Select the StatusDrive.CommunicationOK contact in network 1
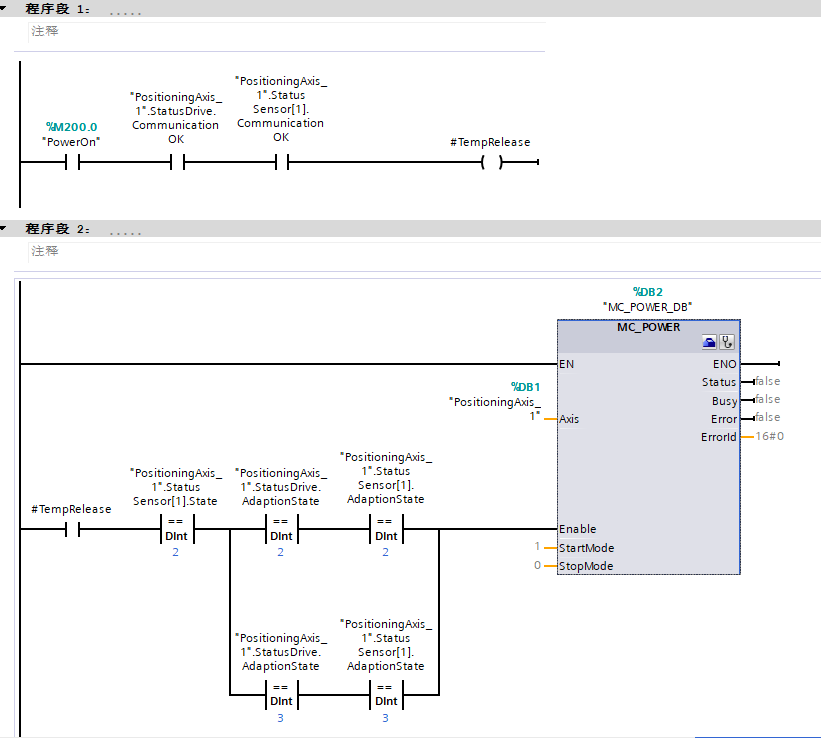 pyautogui.click(x=177, y=163)
